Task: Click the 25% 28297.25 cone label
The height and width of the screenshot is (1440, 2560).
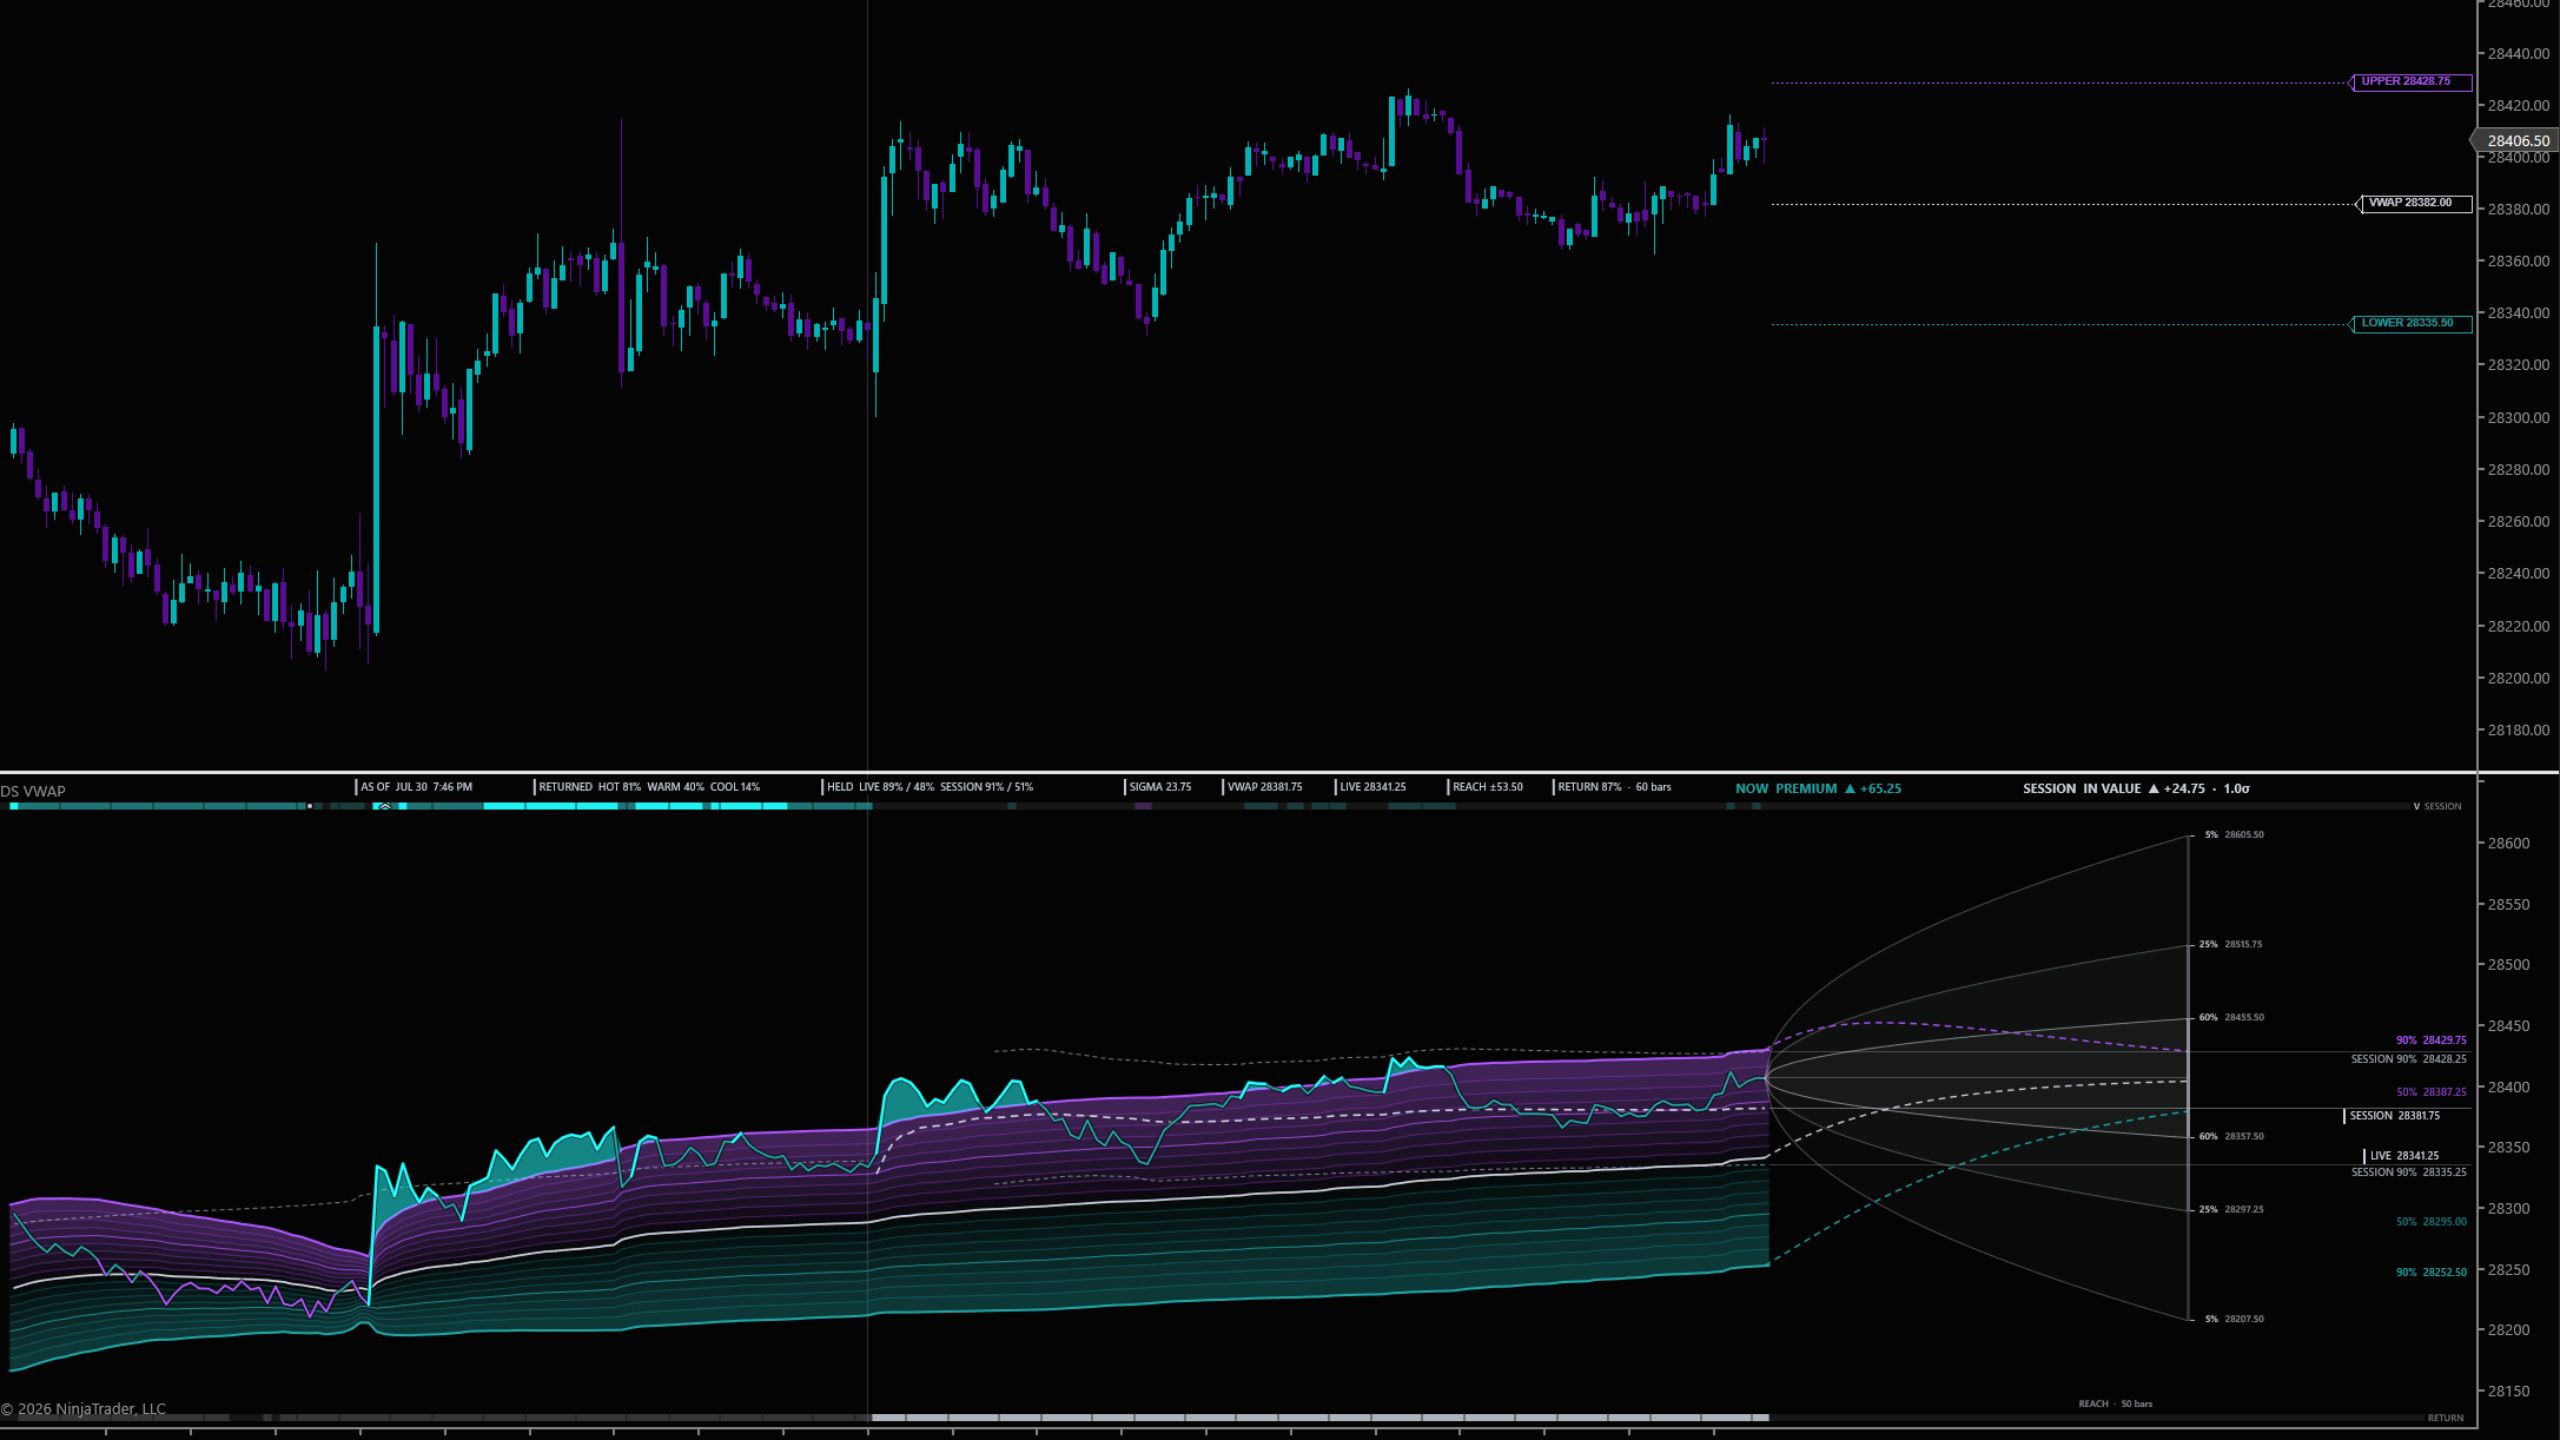Action: coord(2231,1209)
